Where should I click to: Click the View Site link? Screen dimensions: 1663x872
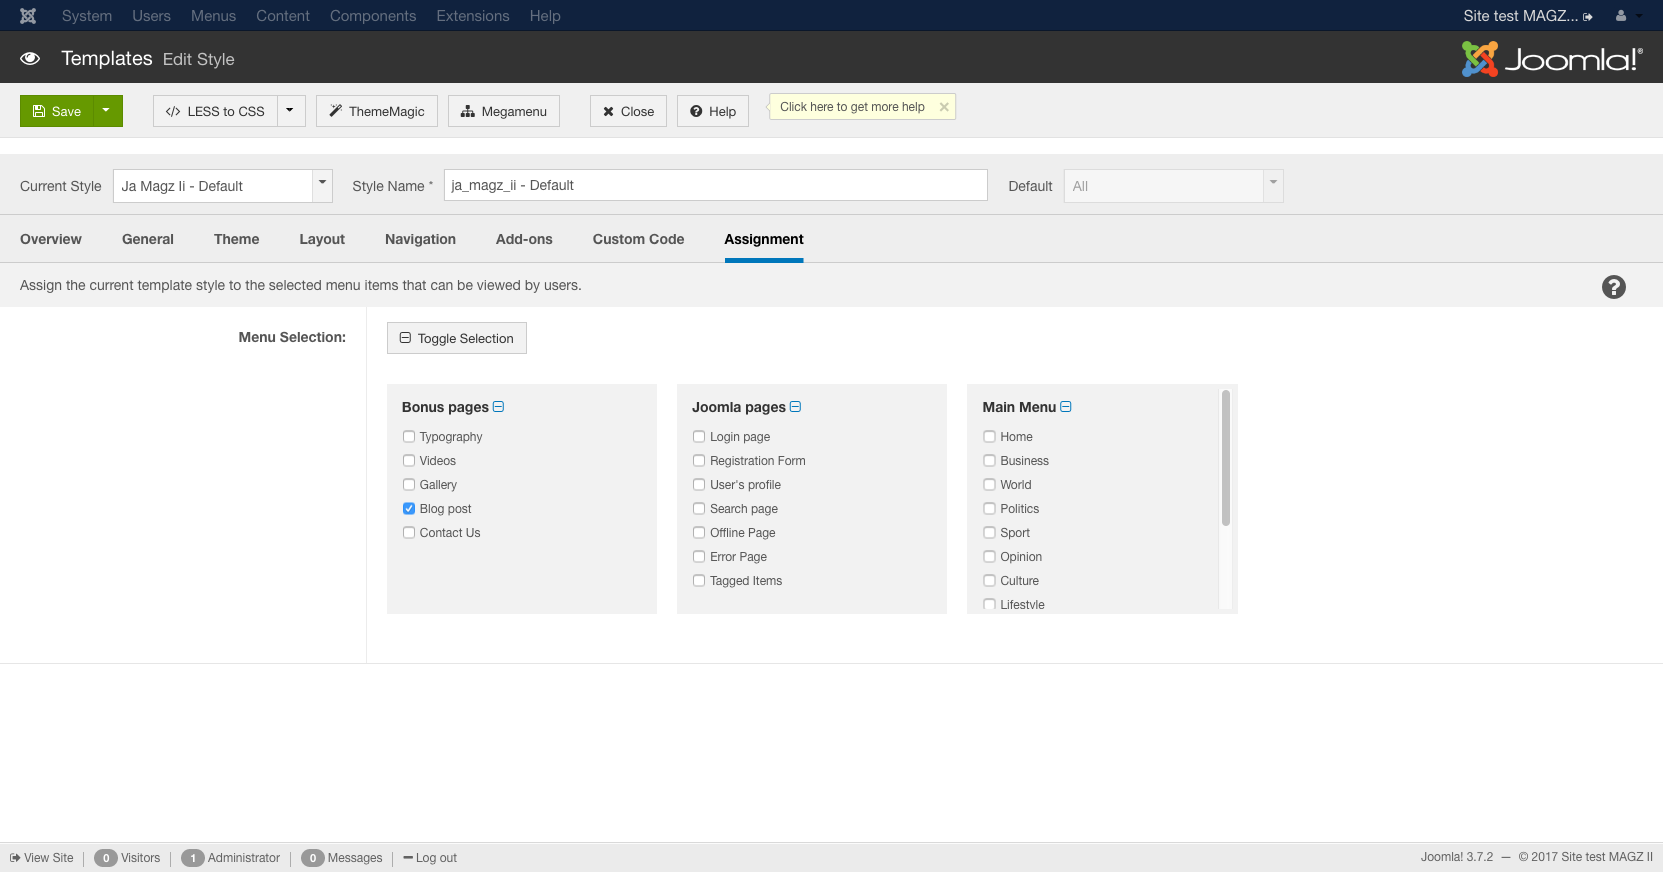click(42, 858)
